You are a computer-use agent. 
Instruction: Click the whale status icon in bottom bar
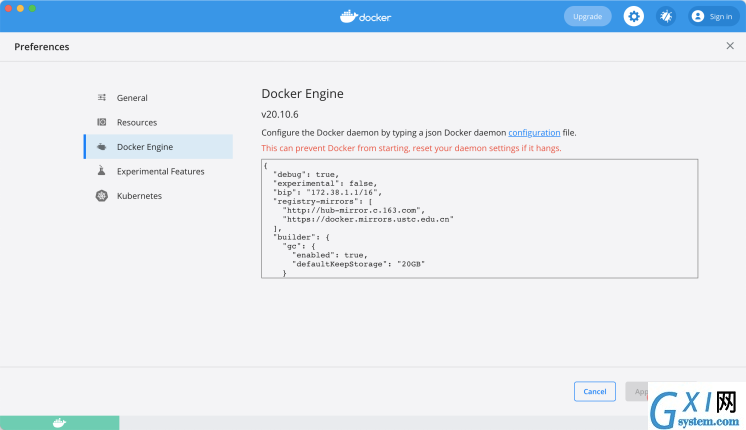[x=59, y=423]
